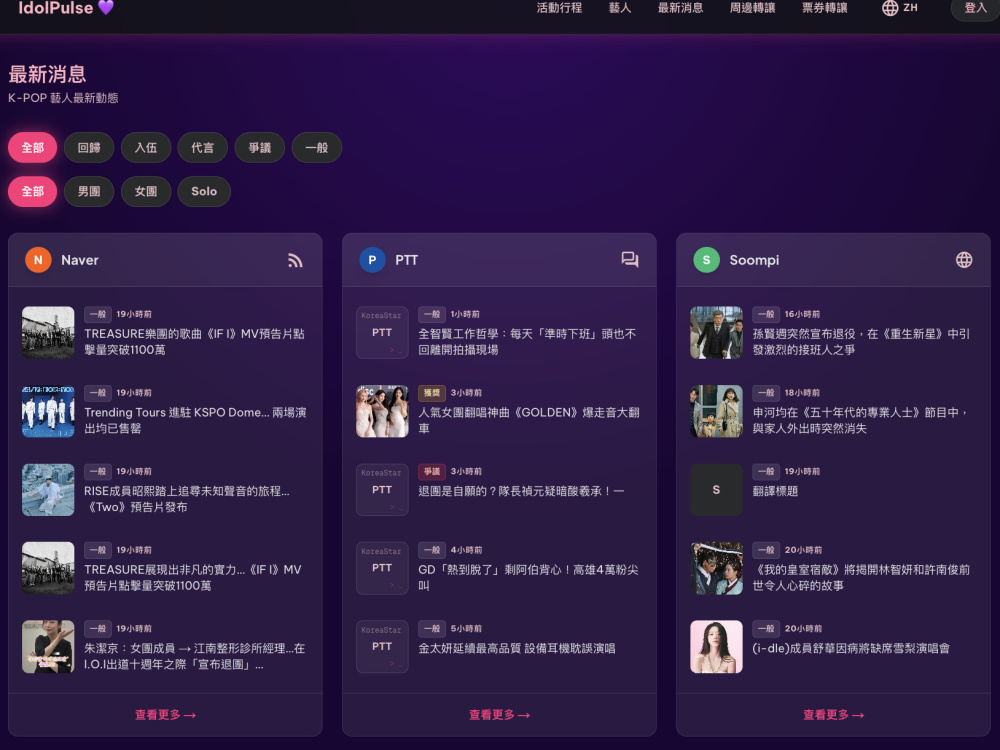Open 朱潔京：女團成員 江南整形診所經理 headline
Screen dimensions: 1000x750
[195, 656]
